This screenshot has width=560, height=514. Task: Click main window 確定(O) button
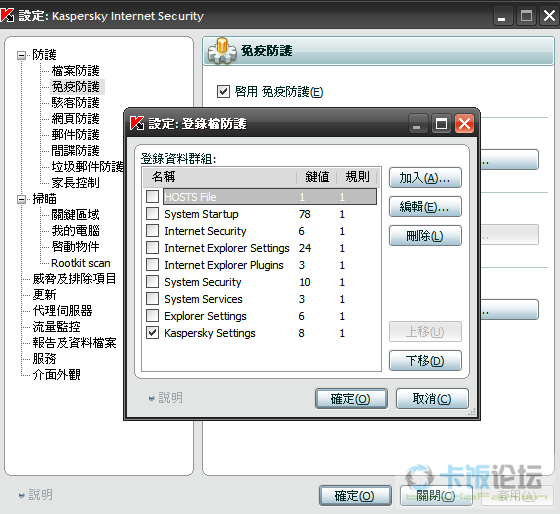(x=355, y=495)
